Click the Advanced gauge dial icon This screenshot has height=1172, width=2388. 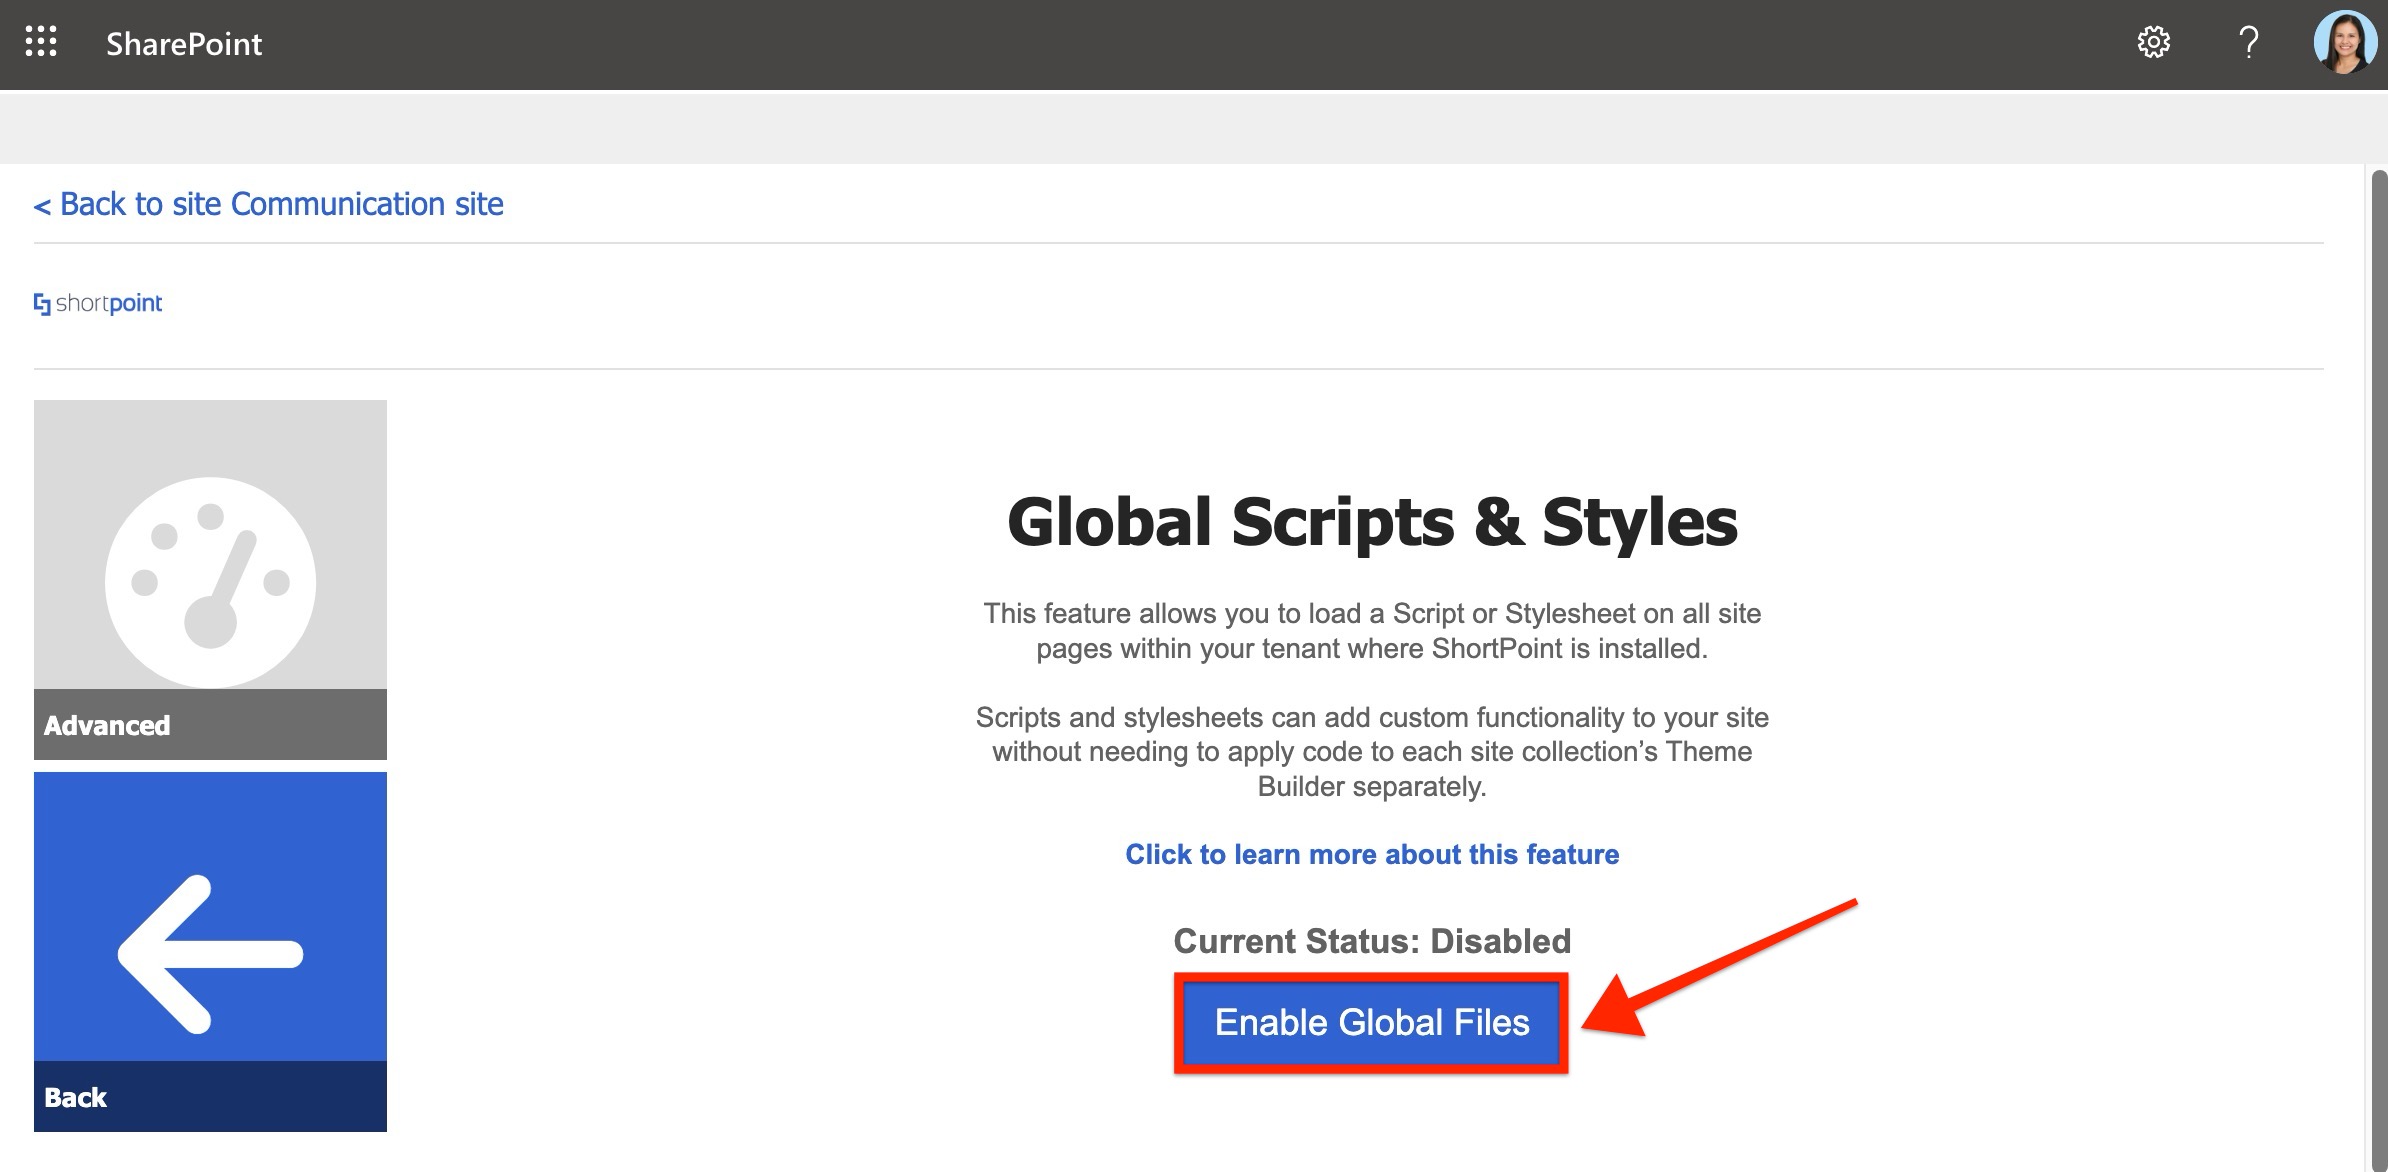(x=210, y=581)
